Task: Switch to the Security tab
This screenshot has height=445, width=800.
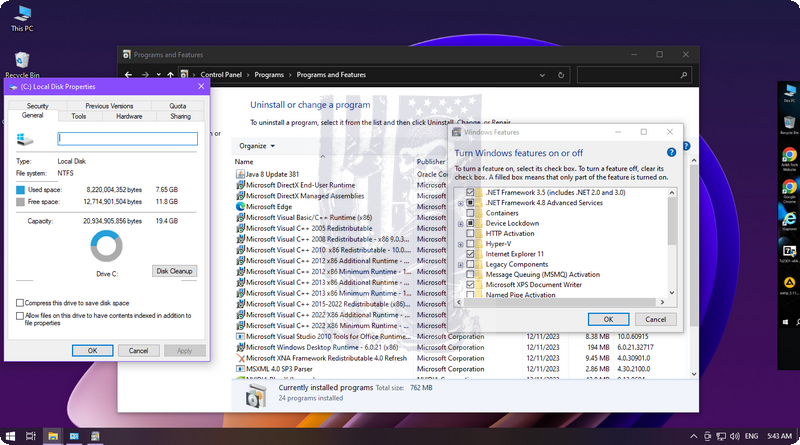Action: pyautogui.click(x=37, y=106)
